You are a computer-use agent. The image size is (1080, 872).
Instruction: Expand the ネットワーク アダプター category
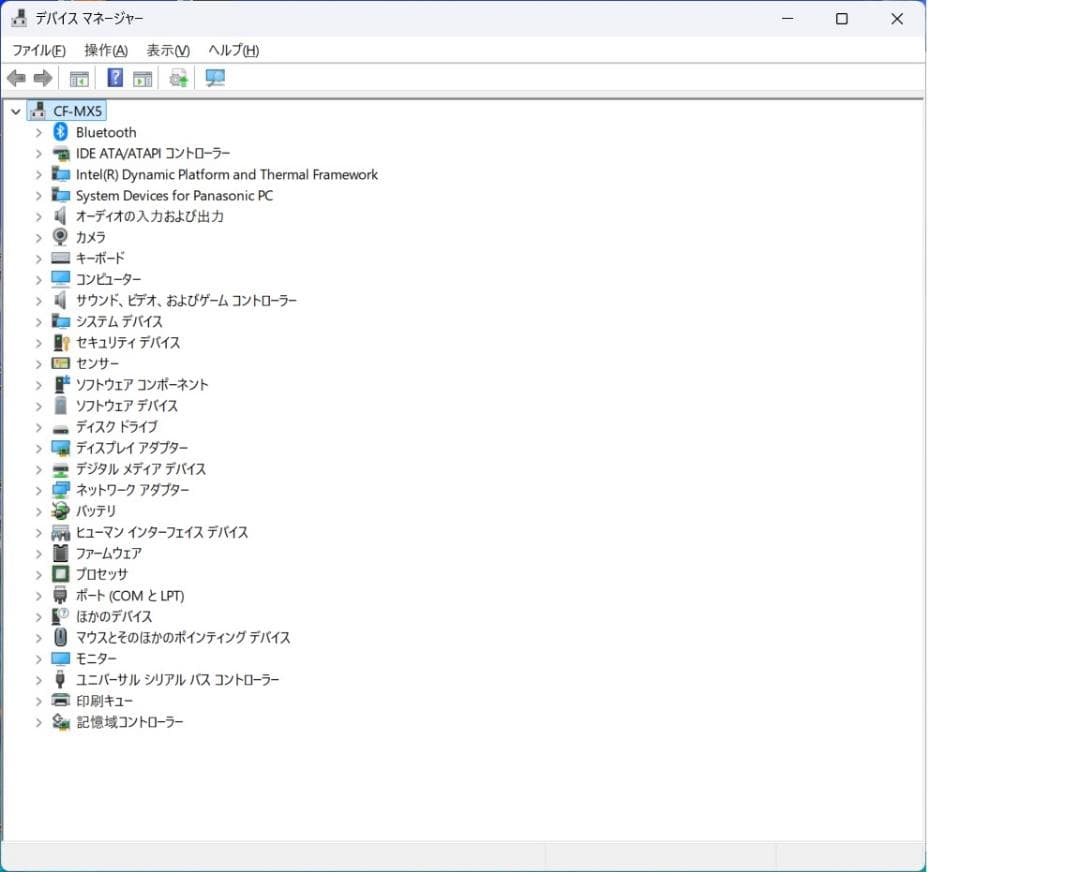[x=38, y=490]
